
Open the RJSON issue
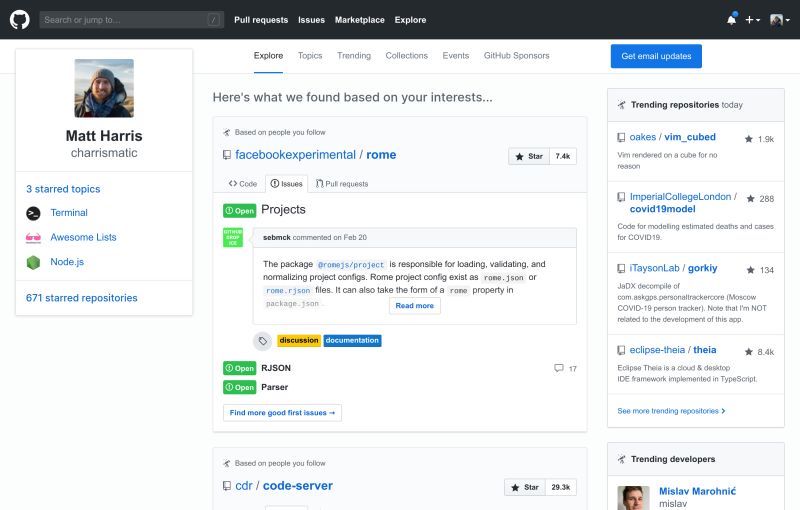pyautogui.click(x=276, y=368)
